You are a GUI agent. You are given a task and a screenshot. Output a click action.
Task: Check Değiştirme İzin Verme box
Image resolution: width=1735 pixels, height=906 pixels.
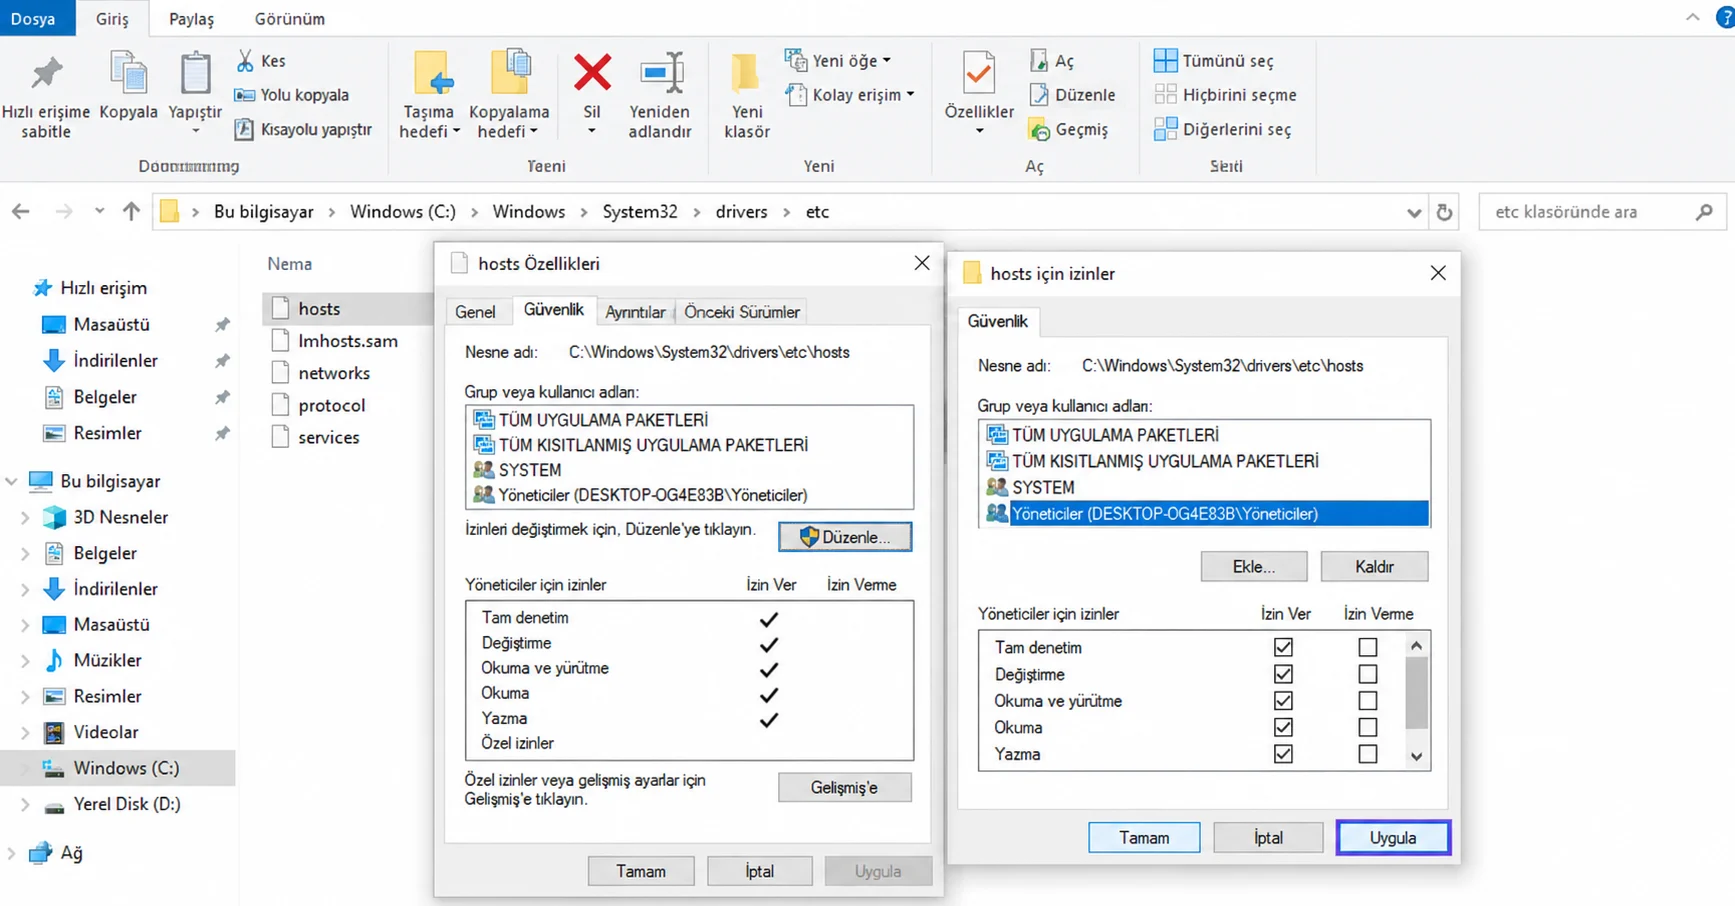(1367, 674)
